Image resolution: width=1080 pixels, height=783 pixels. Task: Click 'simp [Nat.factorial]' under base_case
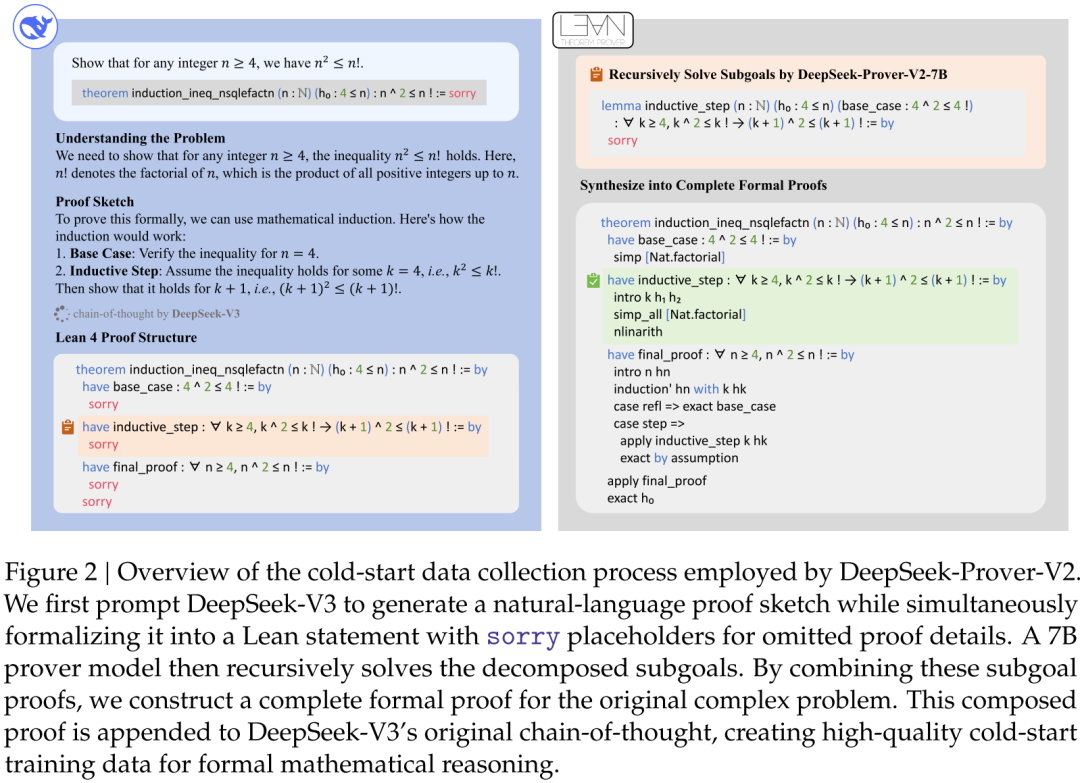669,258
